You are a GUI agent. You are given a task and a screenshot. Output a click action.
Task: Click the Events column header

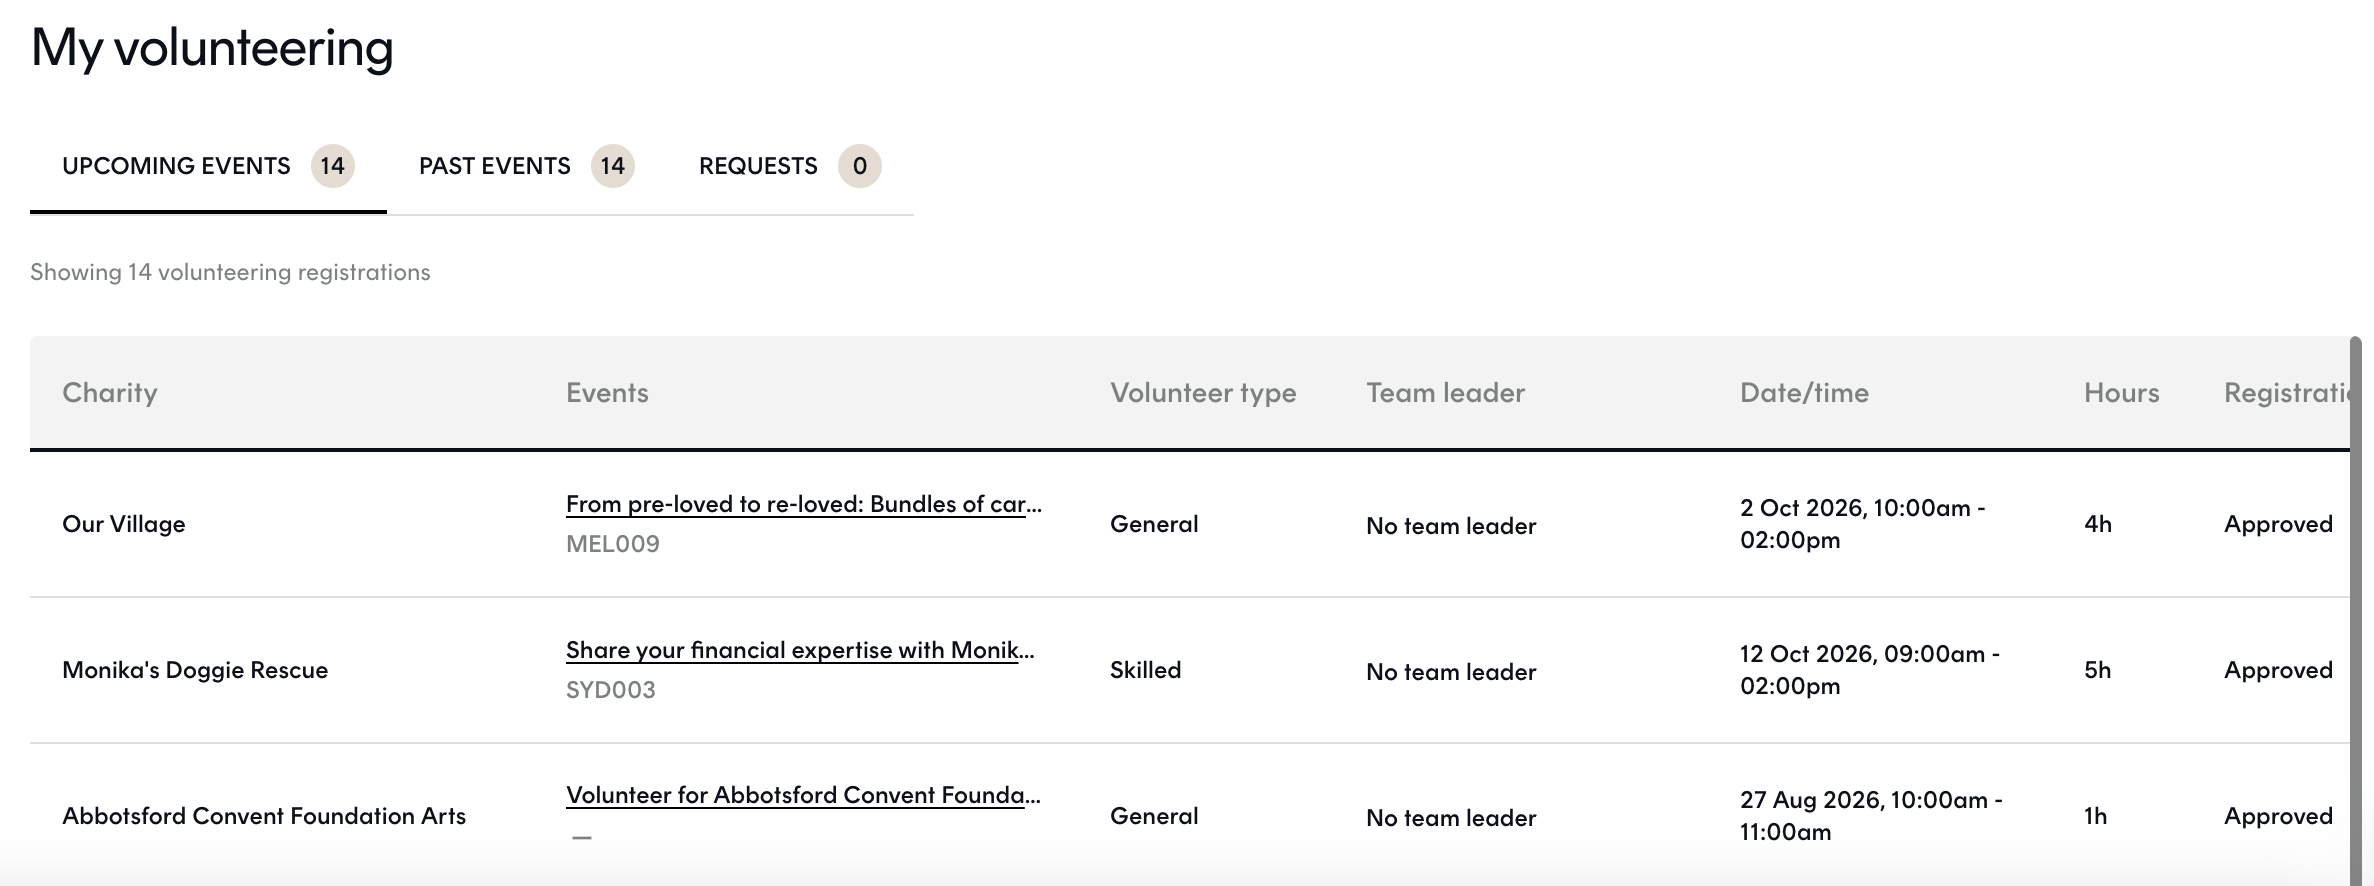pyautogui.click(x=607, y=393)
